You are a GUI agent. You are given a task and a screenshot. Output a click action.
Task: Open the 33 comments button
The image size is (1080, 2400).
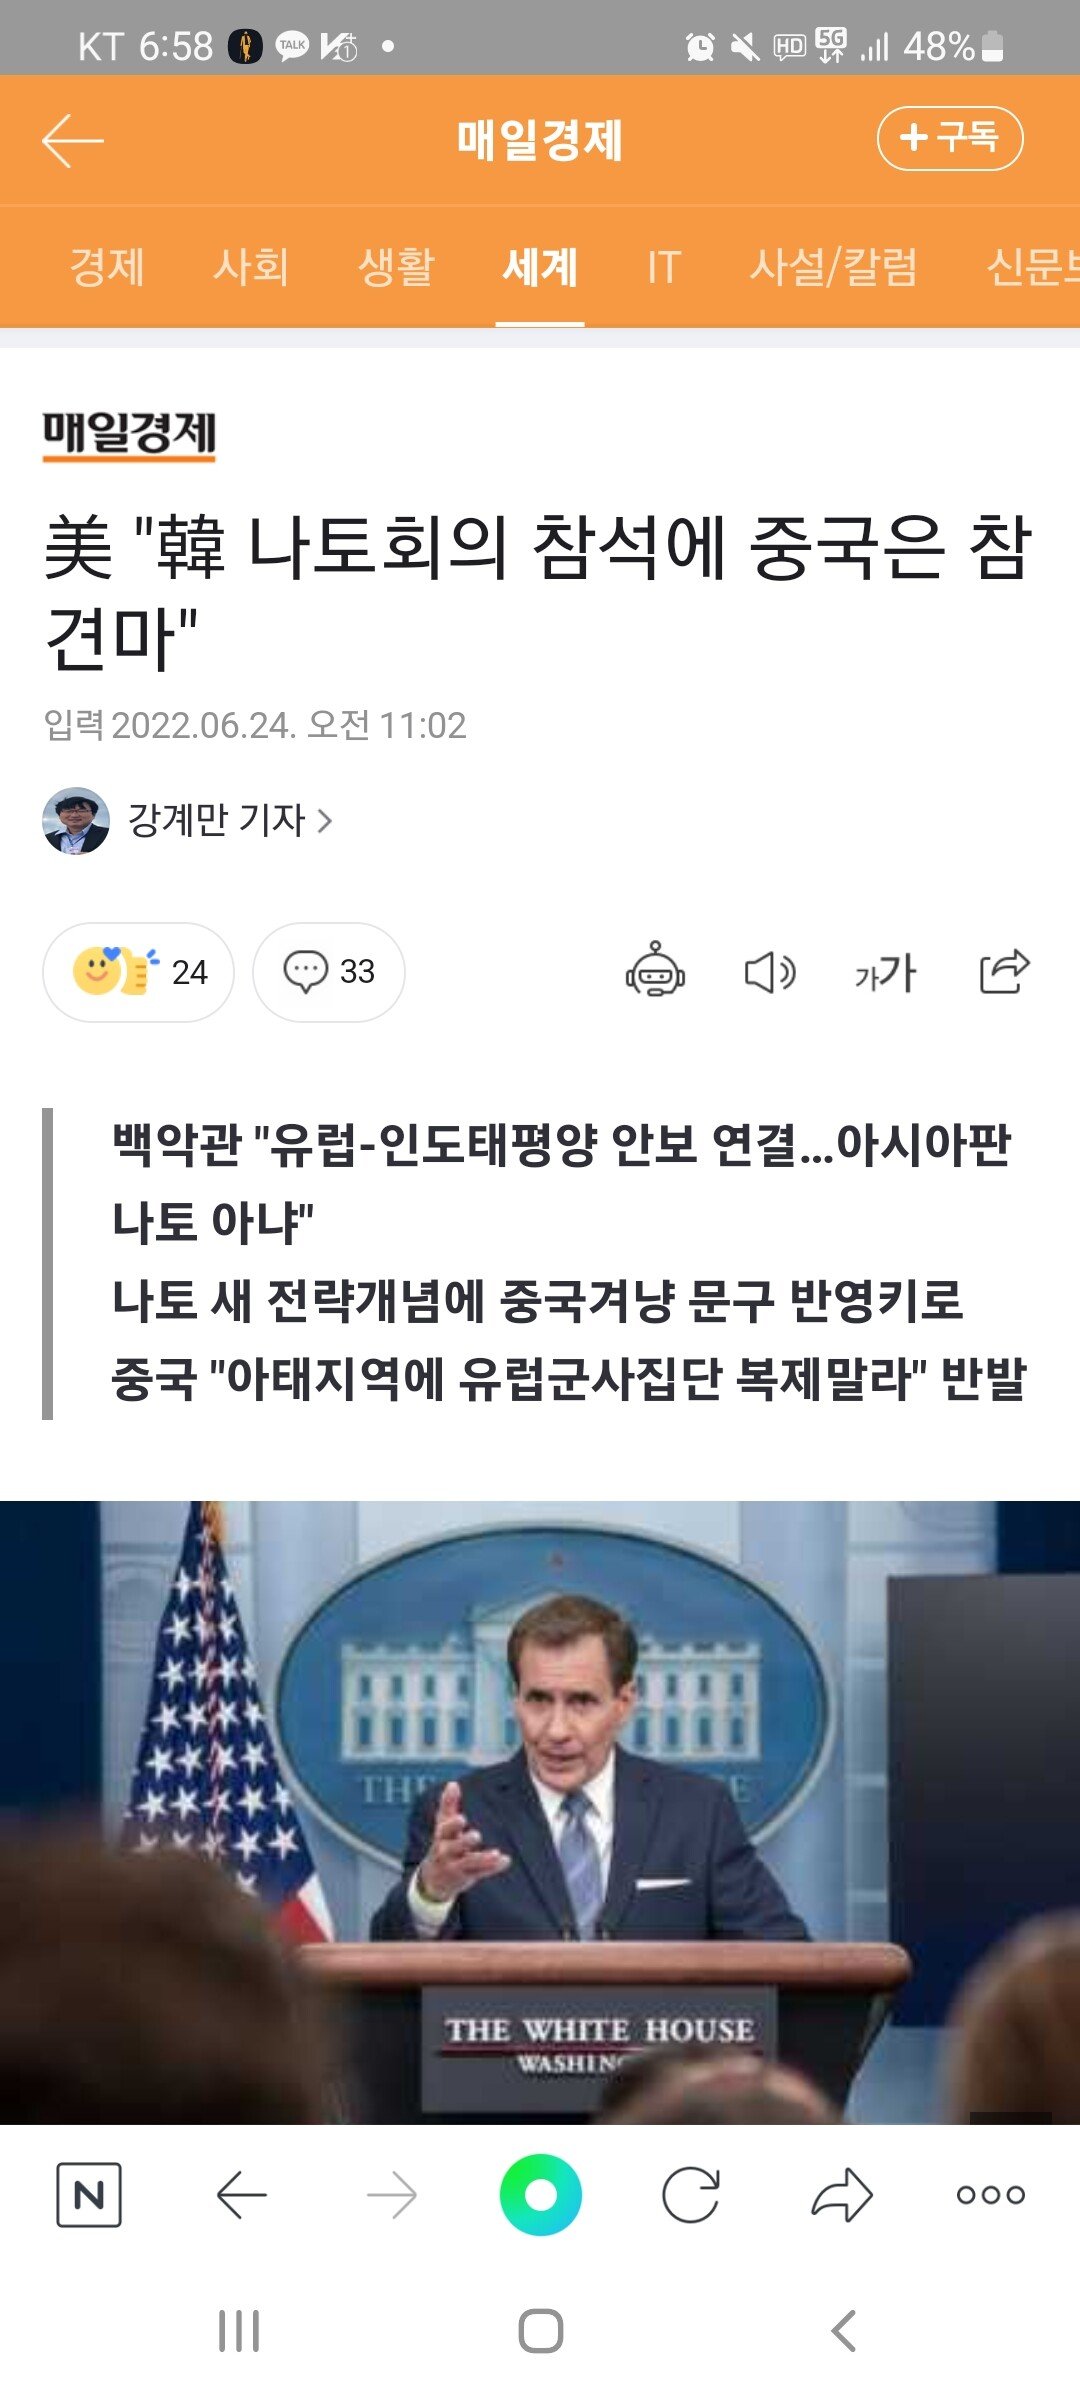tap(329, 972)
